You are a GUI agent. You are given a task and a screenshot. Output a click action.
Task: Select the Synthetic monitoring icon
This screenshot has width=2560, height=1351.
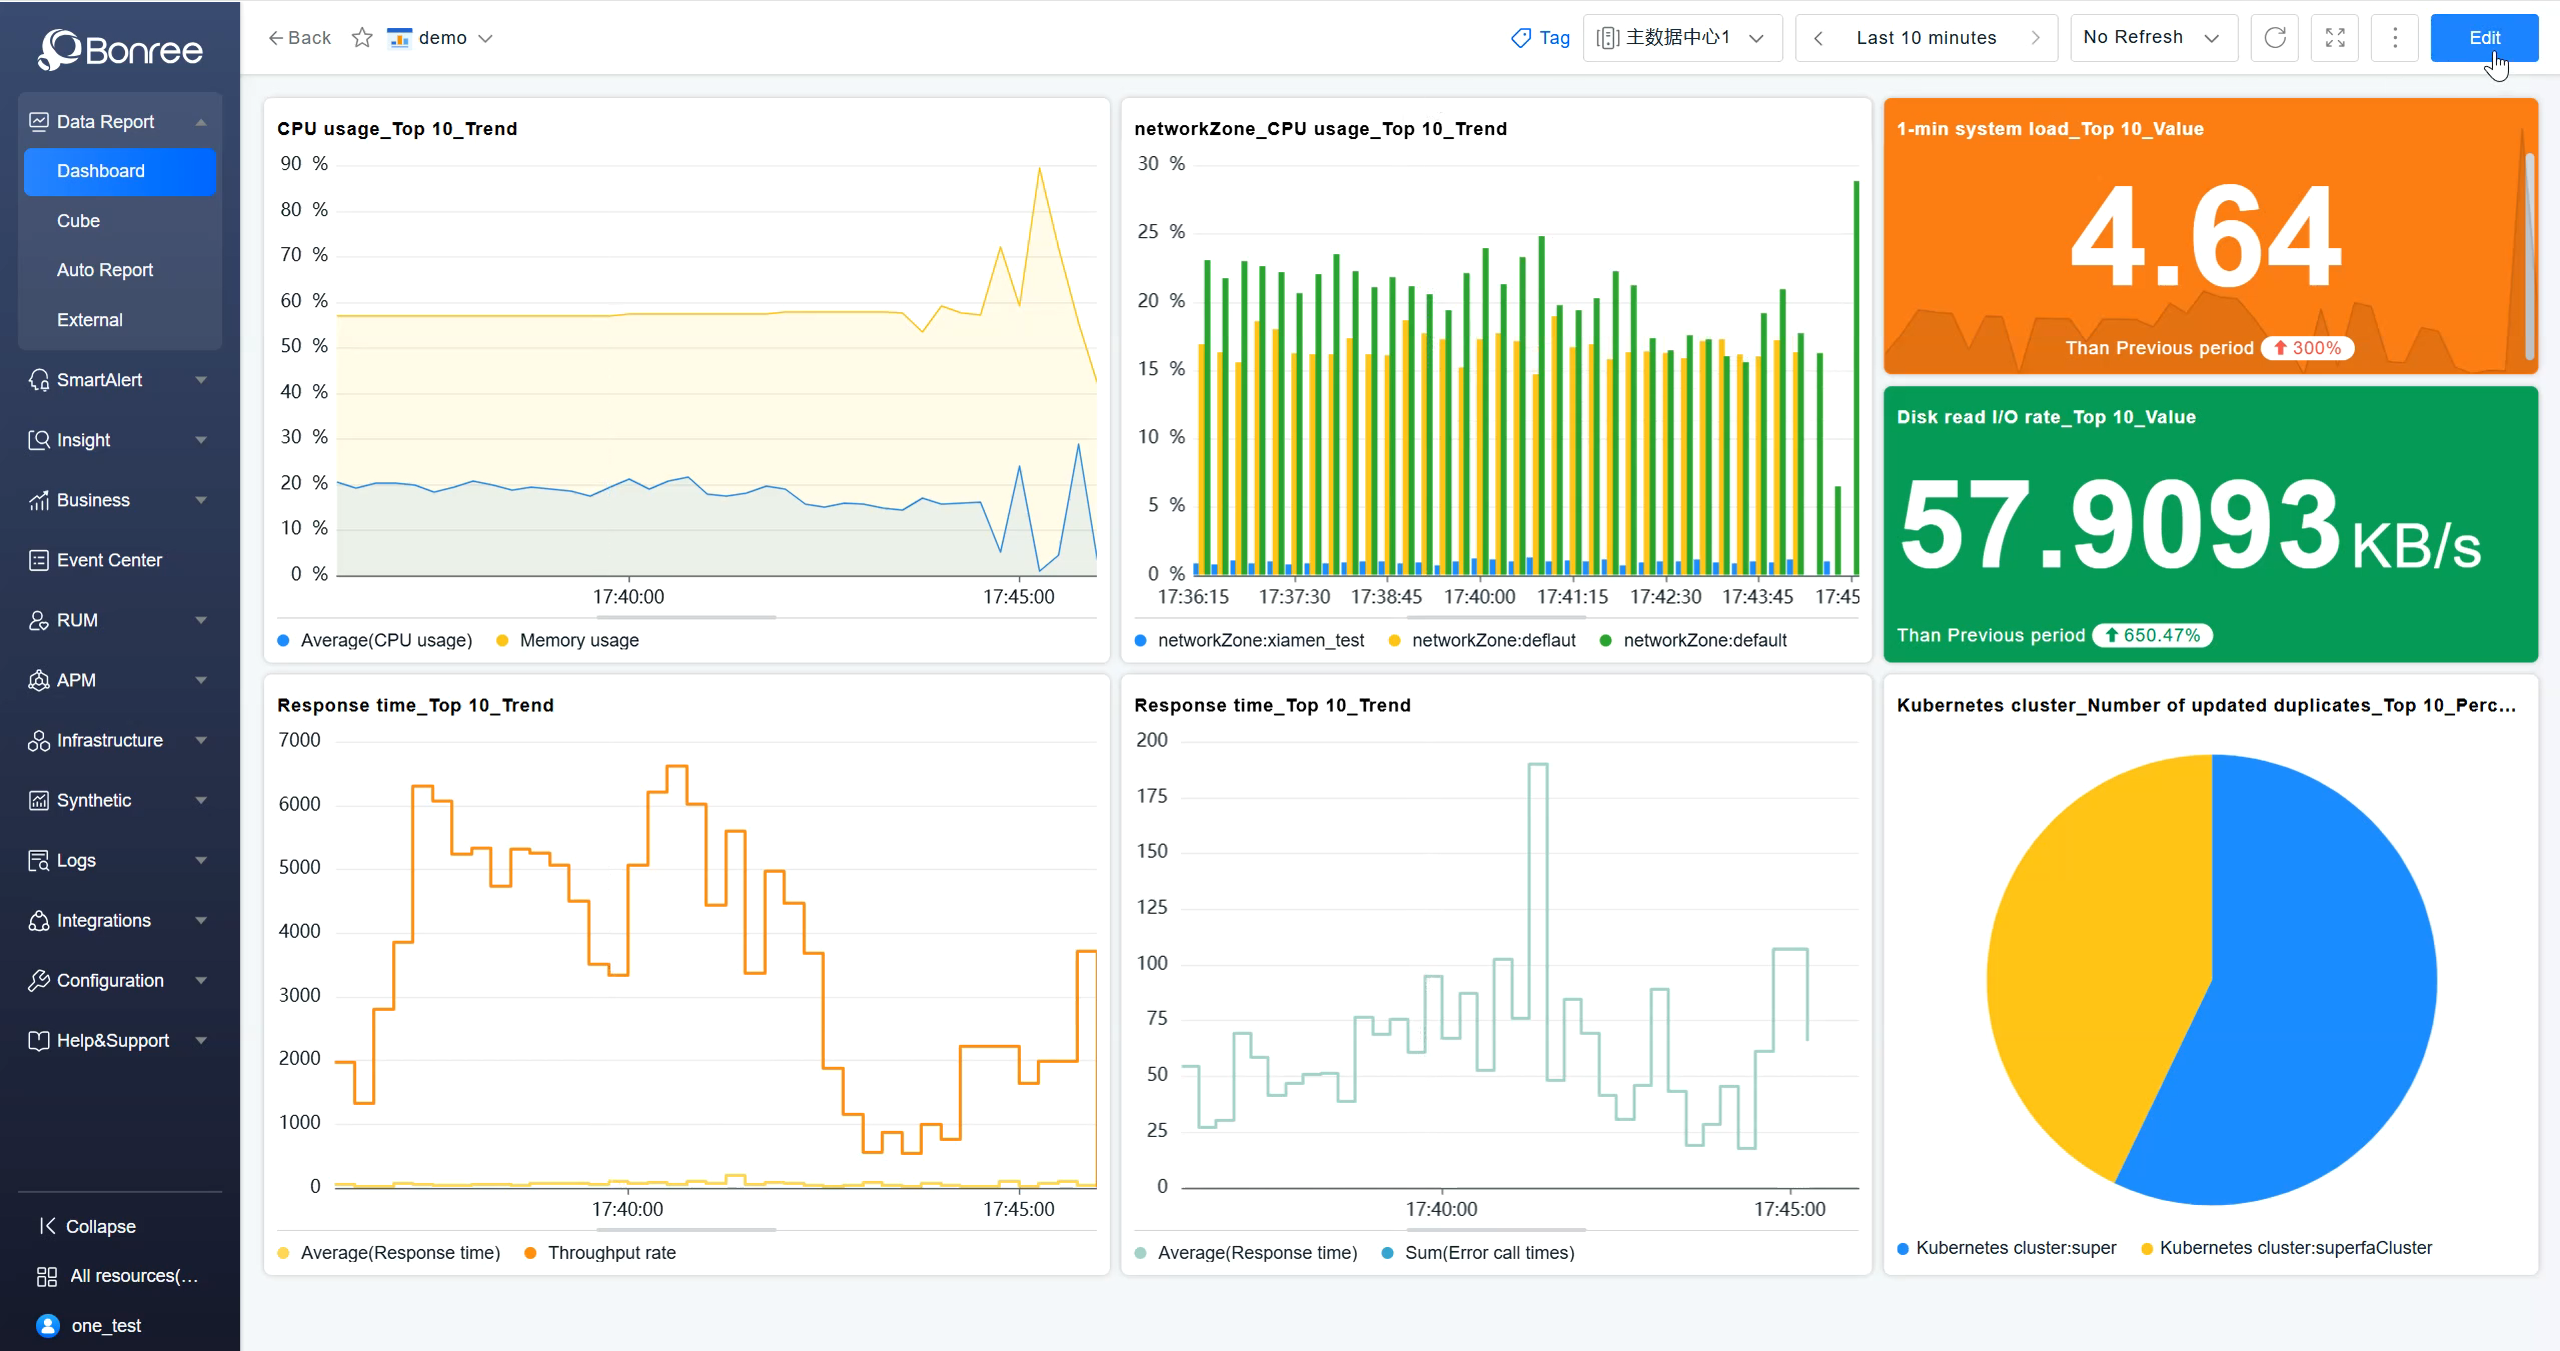39,800
